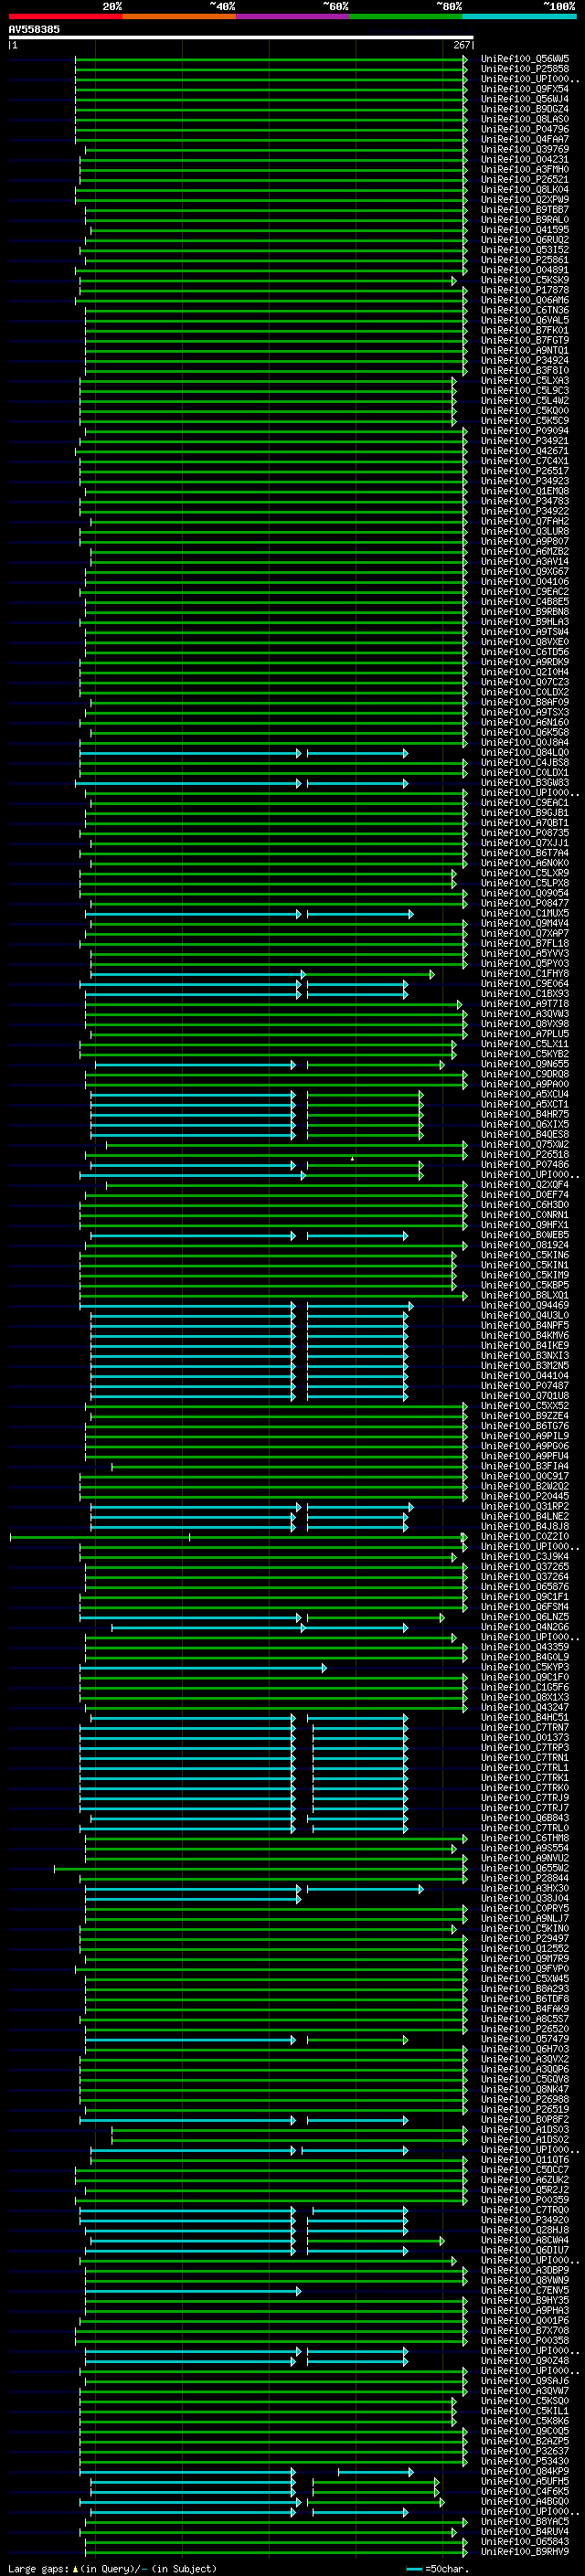Image resolution: width=585 pixels, height=2576 pixels.
Task: Select the UniRef100_P07486 label
Action: (x=525, y=1164)
